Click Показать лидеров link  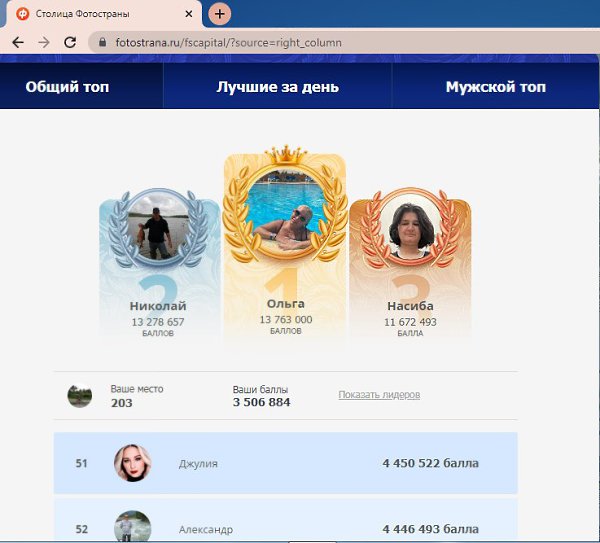(379, 395)
